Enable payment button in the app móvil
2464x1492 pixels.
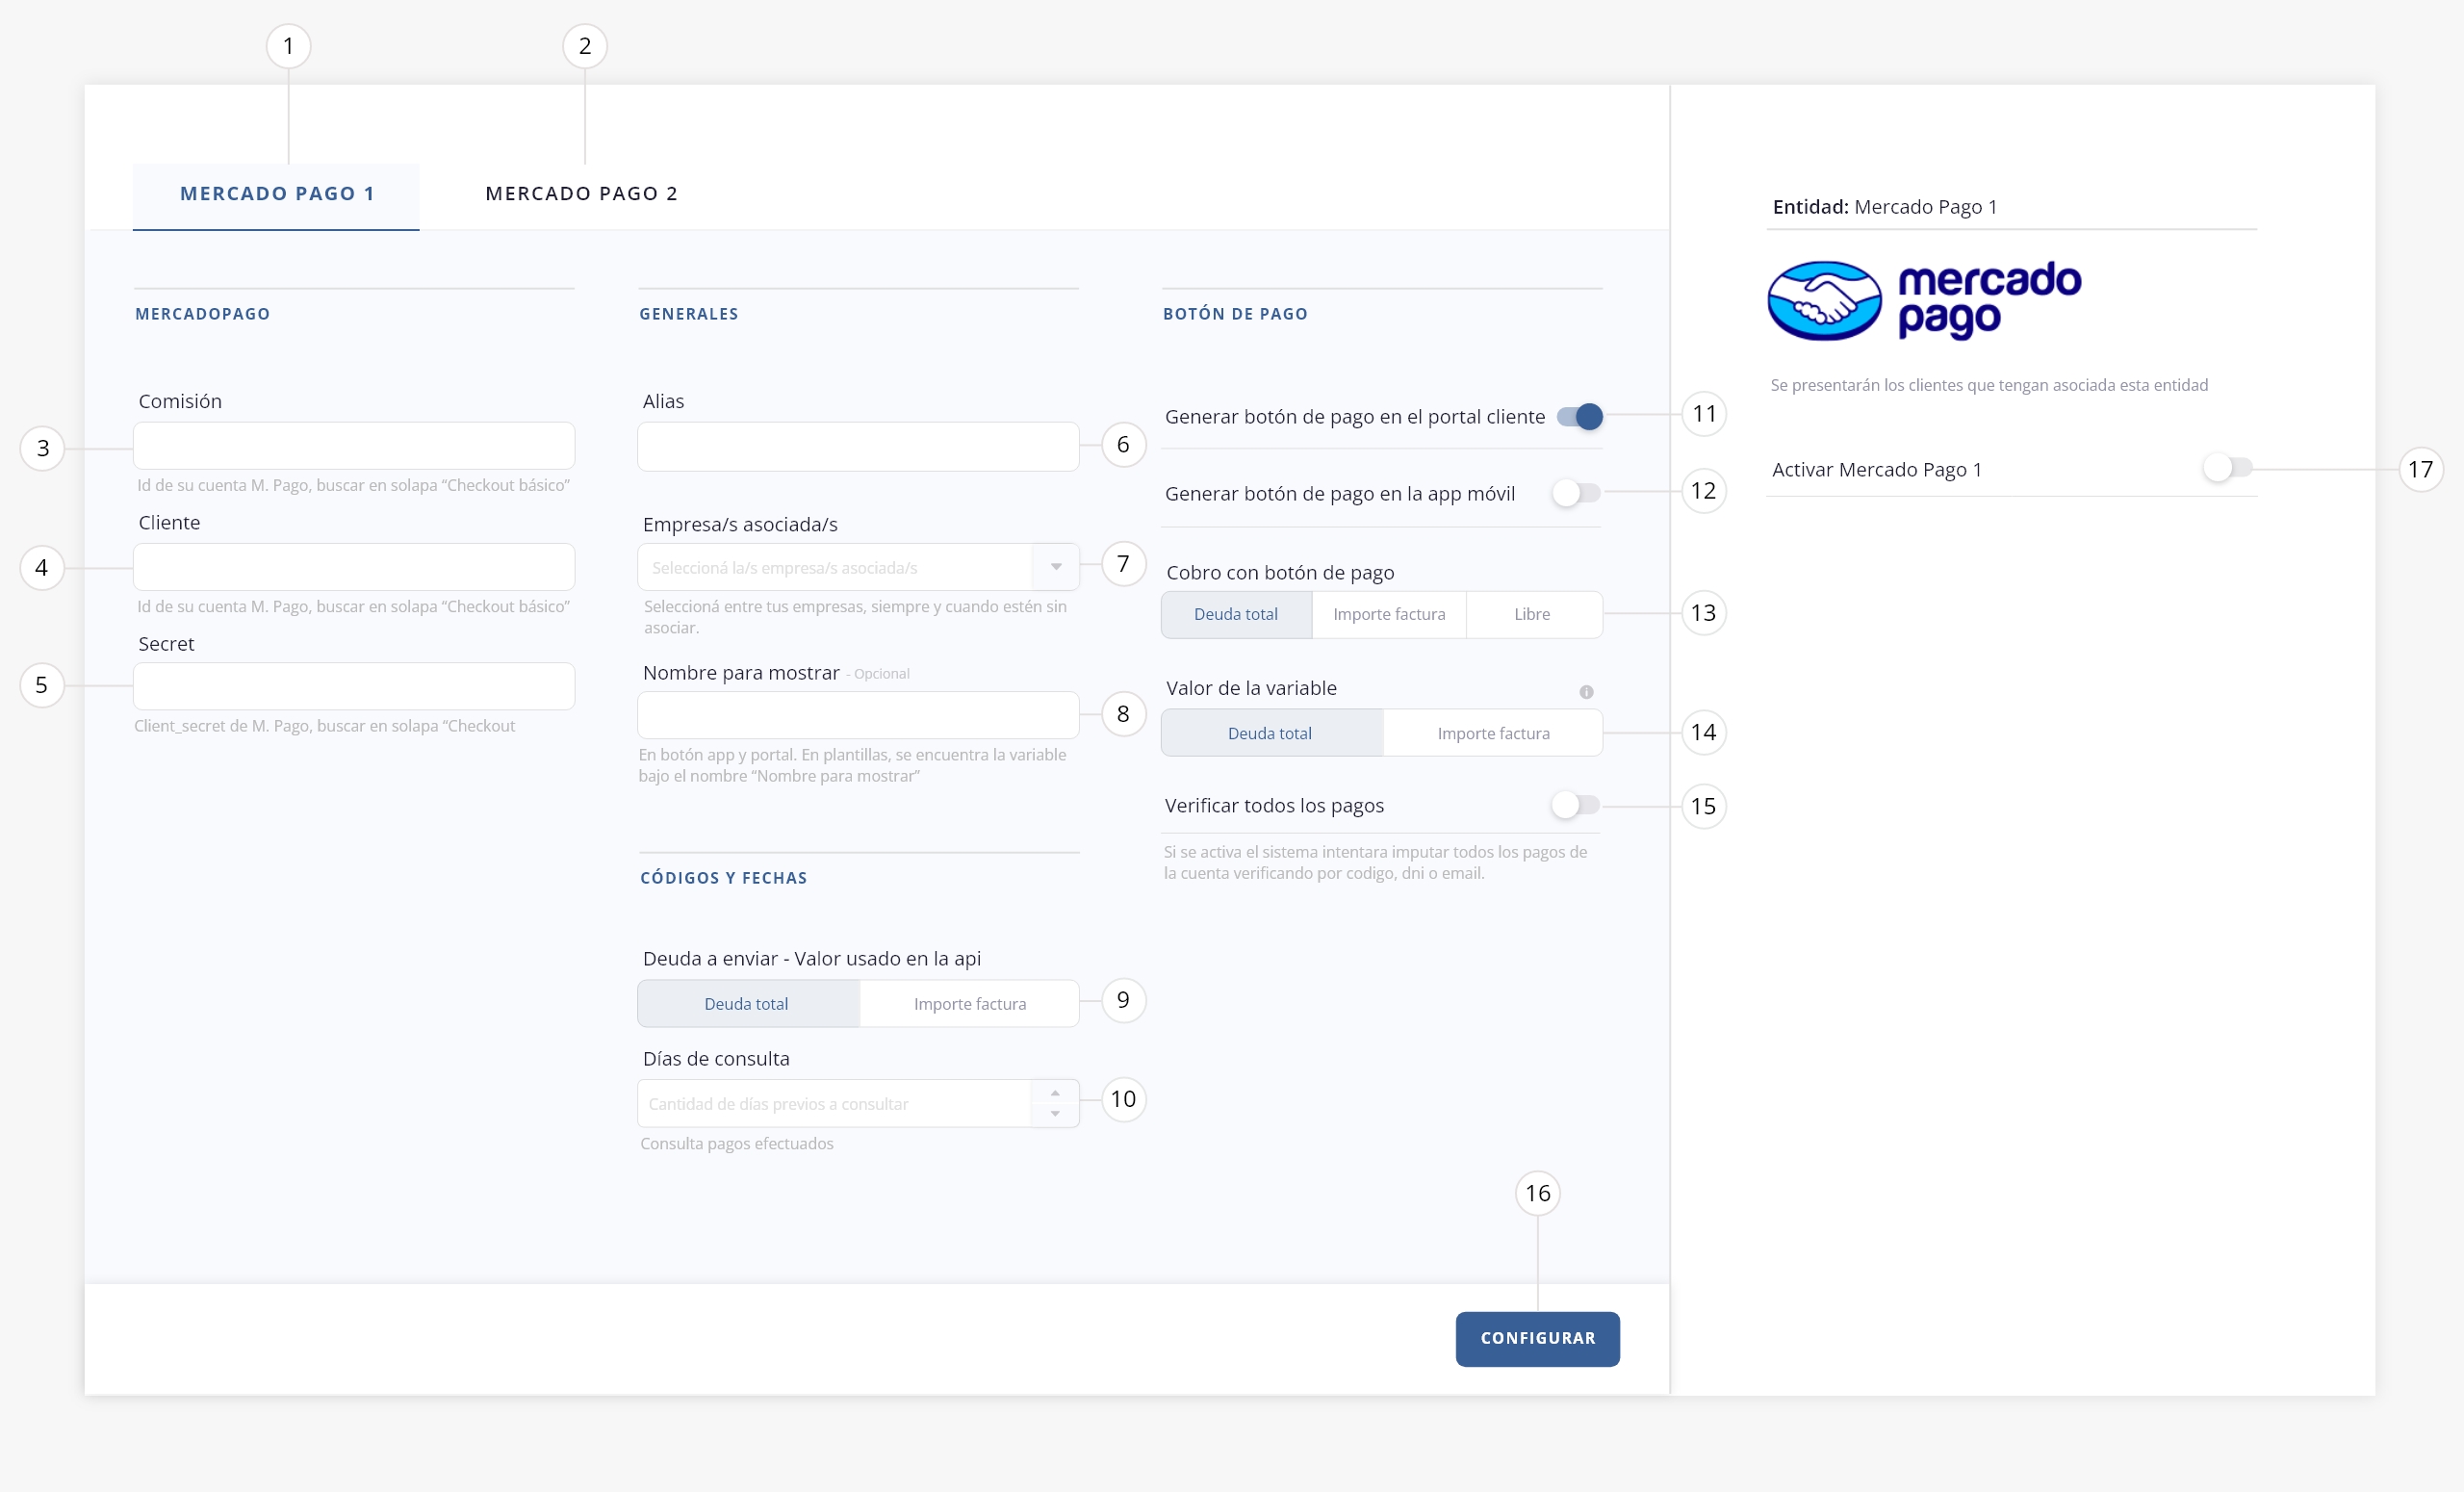pyautogui.click(x=1576, y=493)
